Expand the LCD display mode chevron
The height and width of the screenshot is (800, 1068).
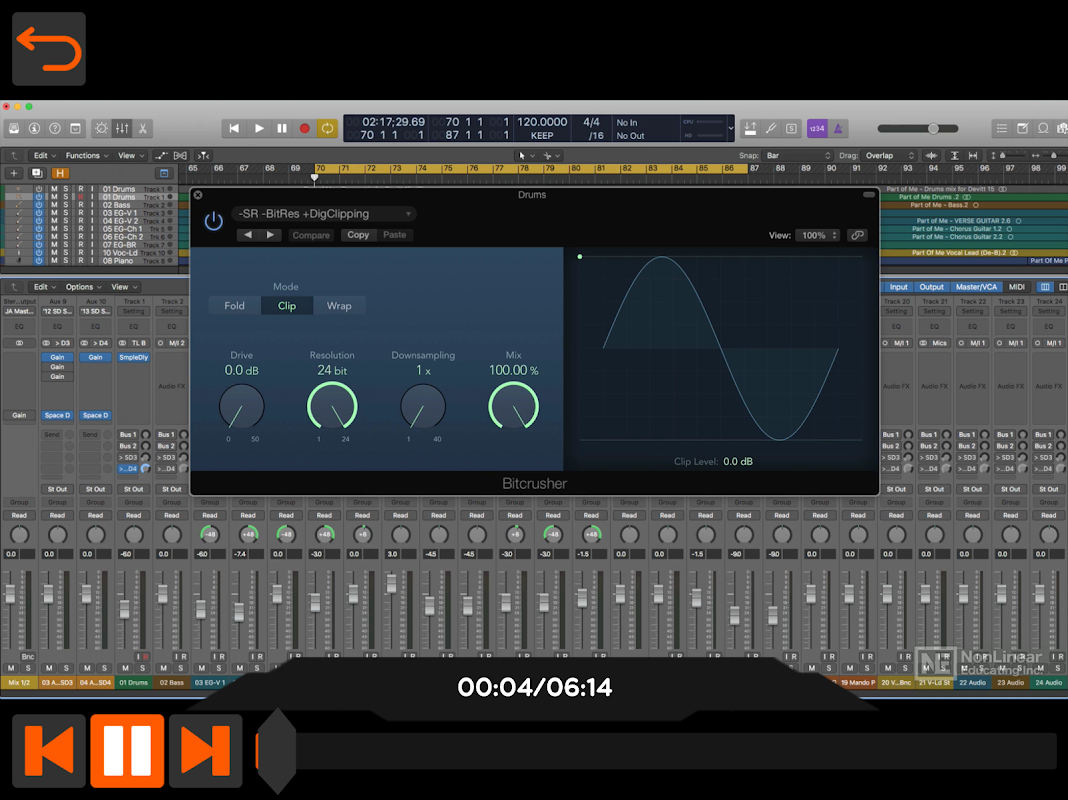point(731,128)
